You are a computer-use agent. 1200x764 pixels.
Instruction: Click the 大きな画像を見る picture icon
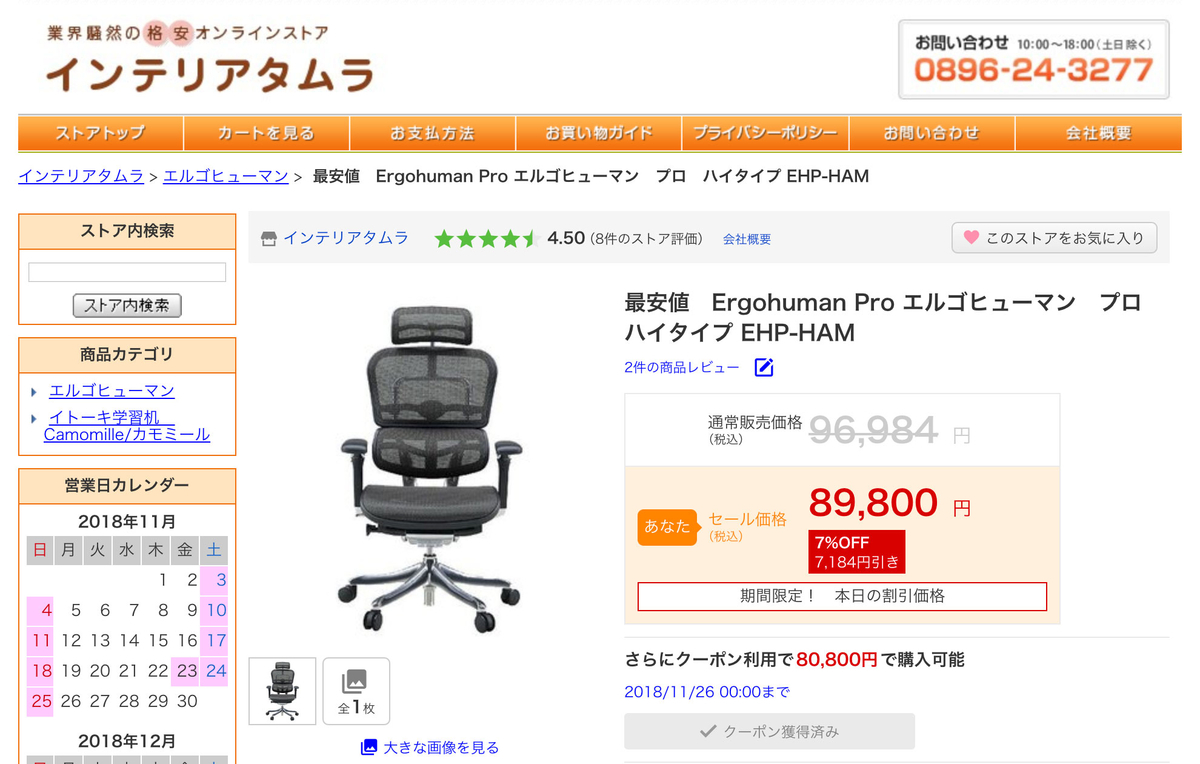point(369,747)
